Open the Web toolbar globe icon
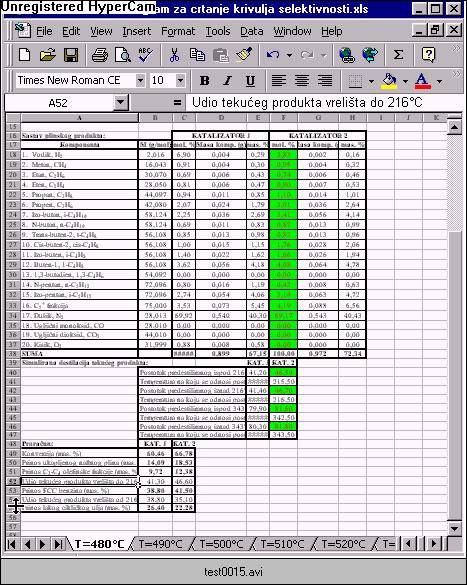 pos(370,55)
